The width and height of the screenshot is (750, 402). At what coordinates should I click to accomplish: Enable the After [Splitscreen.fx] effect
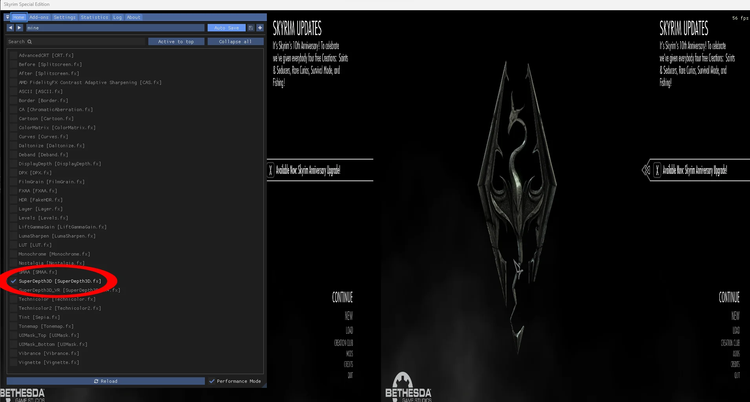click(13, 73)
